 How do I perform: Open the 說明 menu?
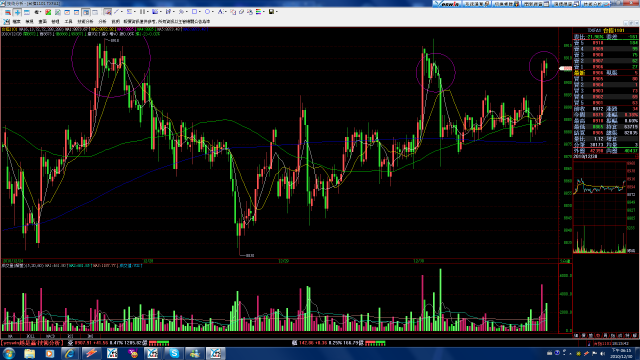[x=116, y=21]
